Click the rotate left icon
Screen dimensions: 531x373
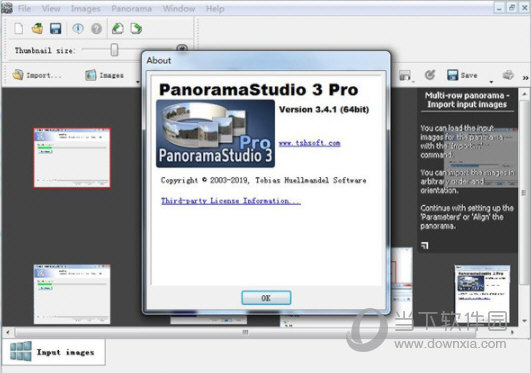[118, 28]
